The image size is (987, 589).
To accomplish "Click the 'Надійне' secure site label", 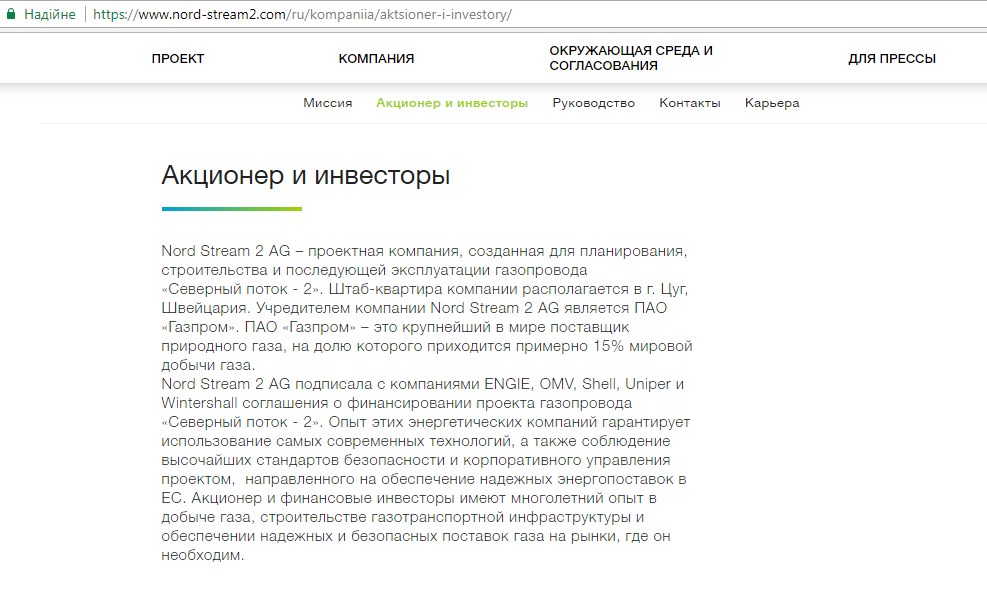I will click(50, 14).
